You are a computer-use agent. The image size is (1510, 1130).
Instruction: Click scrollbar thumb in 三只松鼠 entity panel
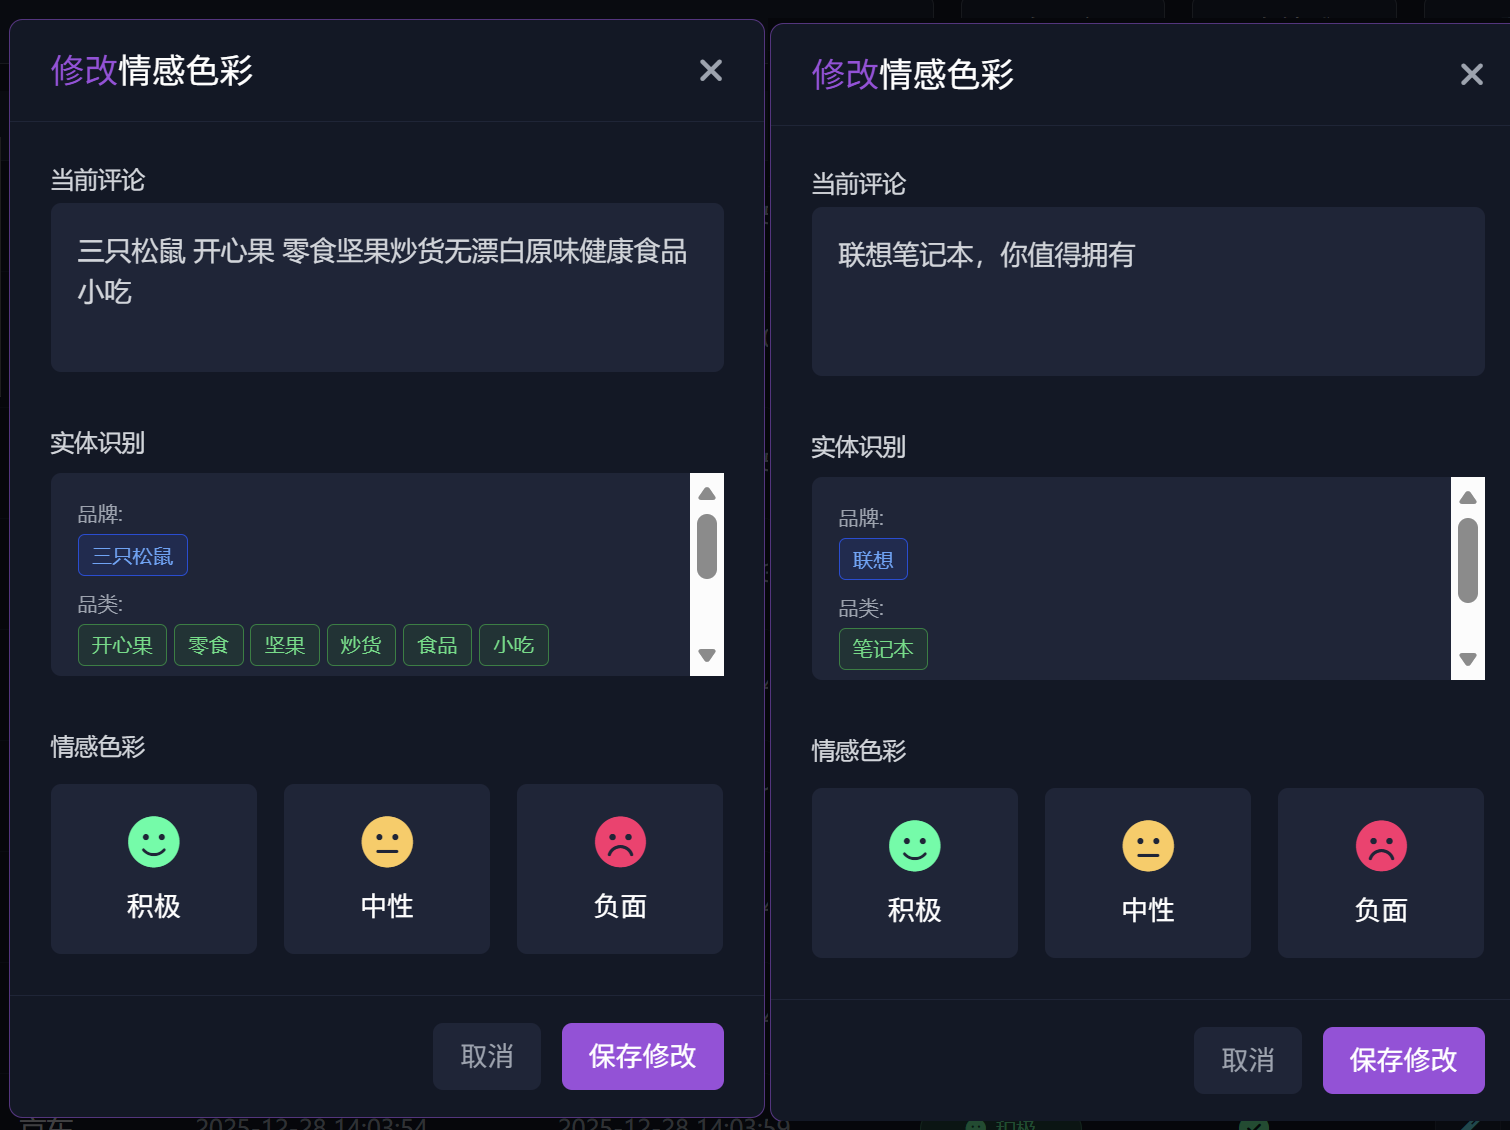[707, 546]
